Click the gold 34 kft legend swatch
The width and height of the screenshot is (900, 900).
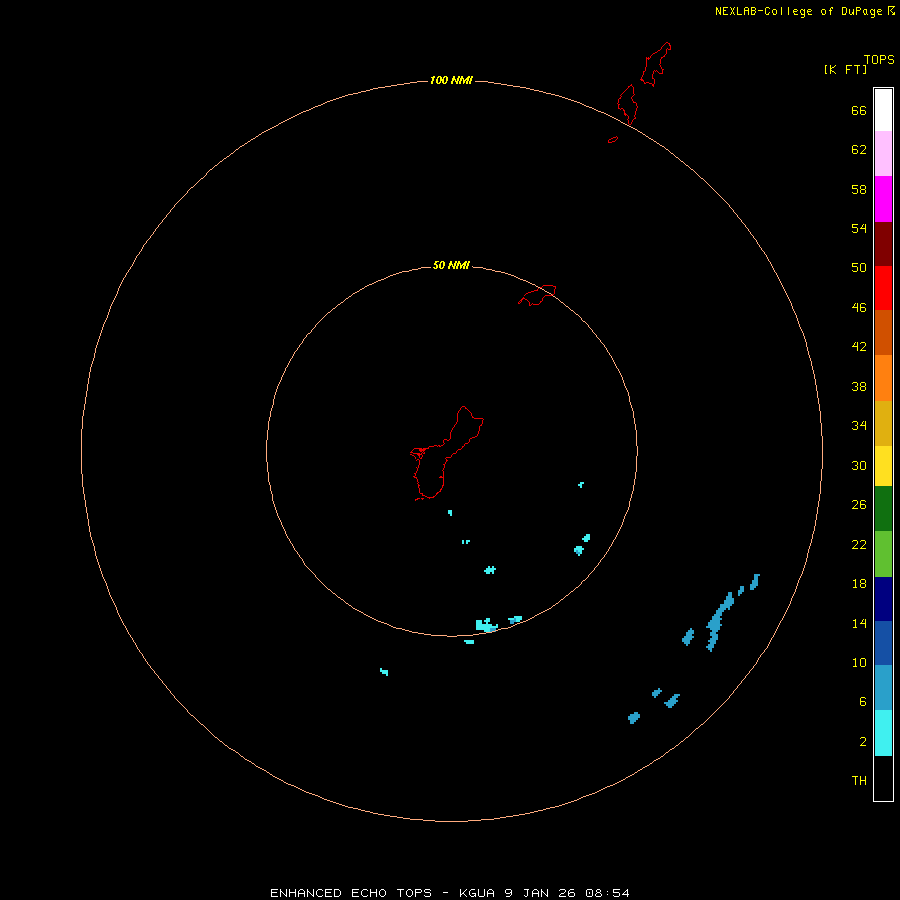coord(883,423)
